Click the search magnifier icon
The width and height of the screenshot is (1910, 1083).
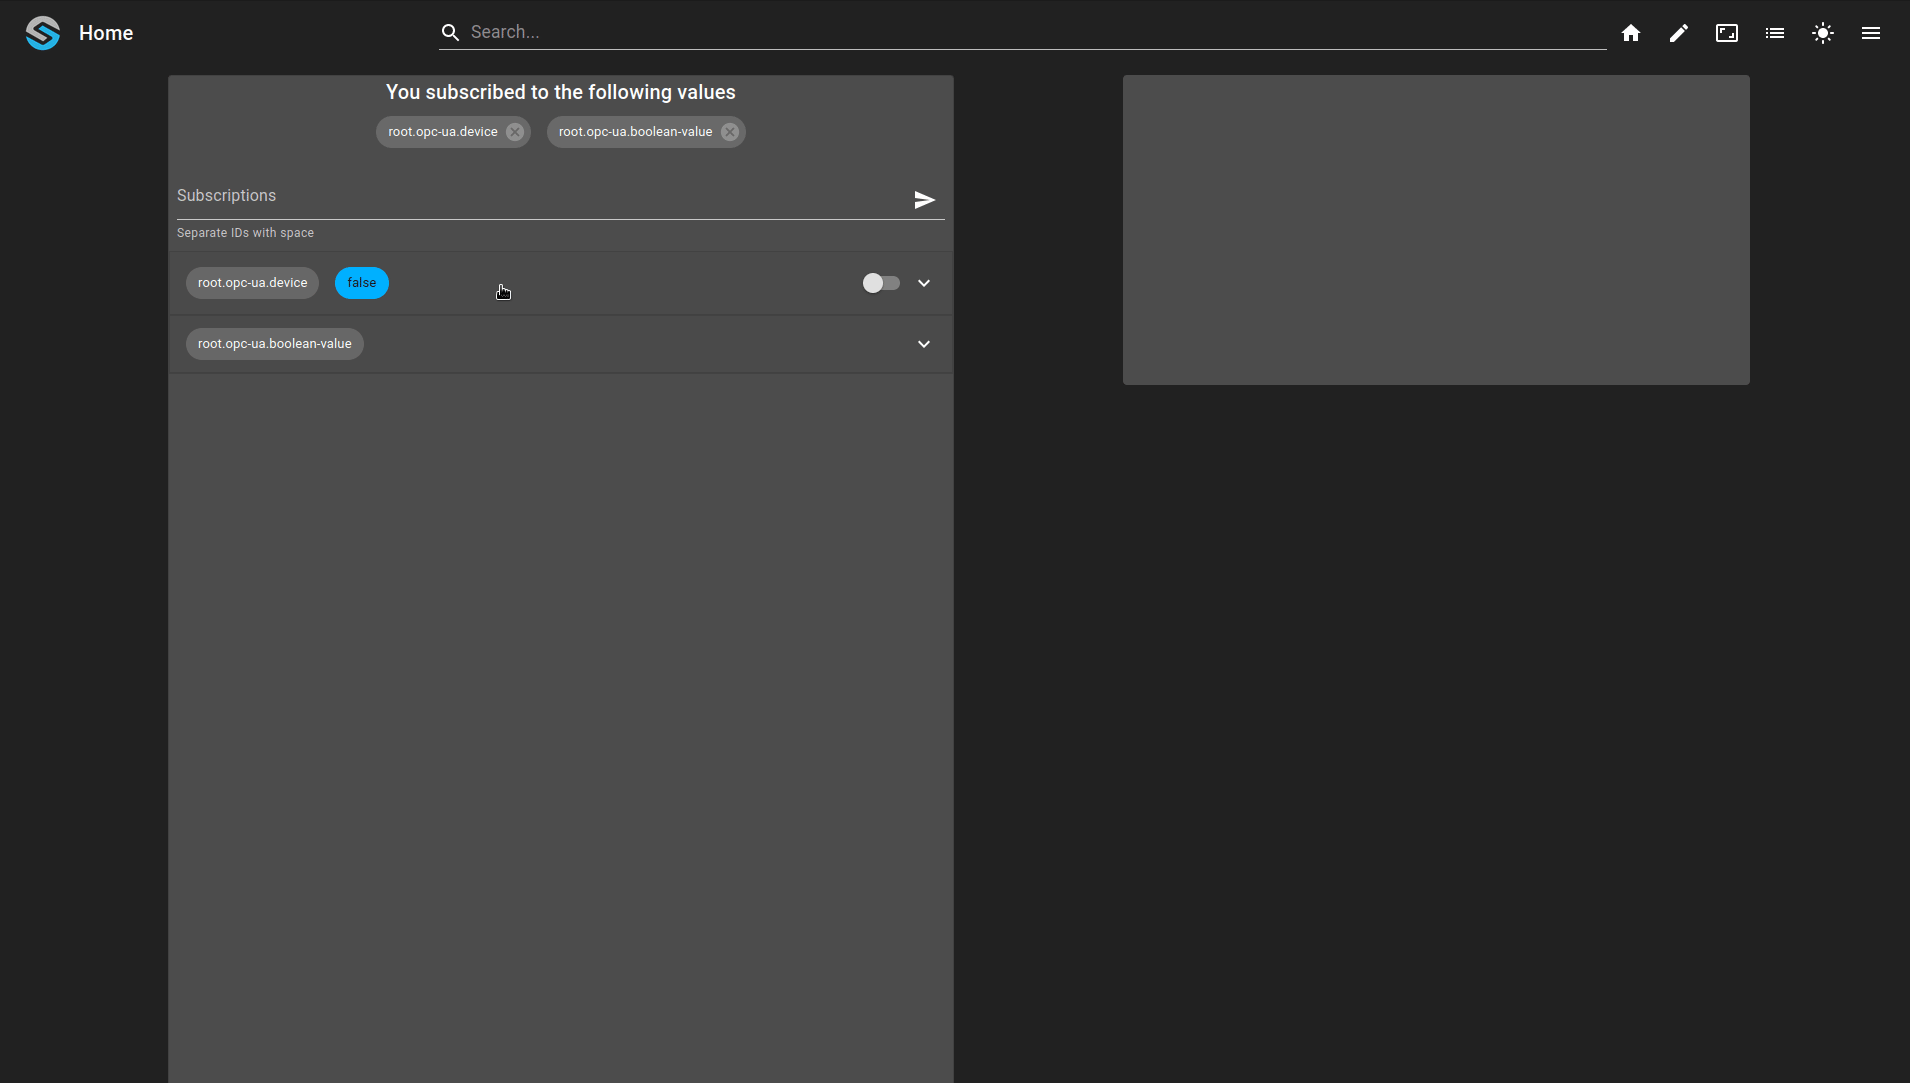[451, 33]
